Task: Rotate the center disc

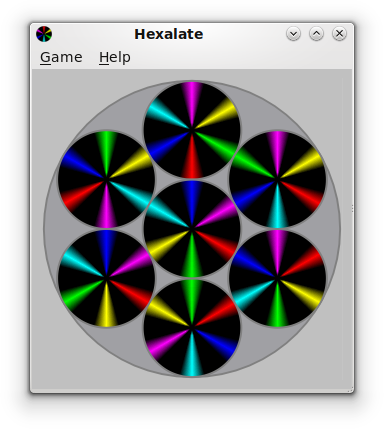Action: pos(192,229)
